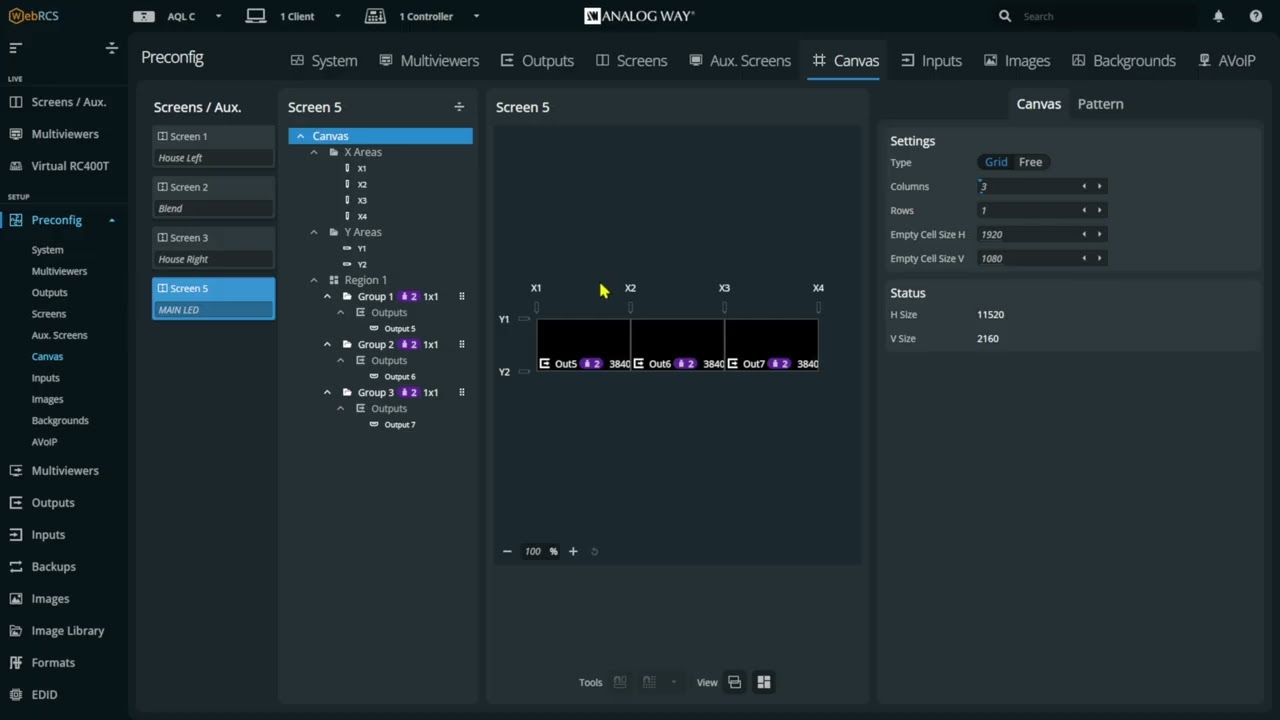Open Formats in sidebar

pos(53,663)
